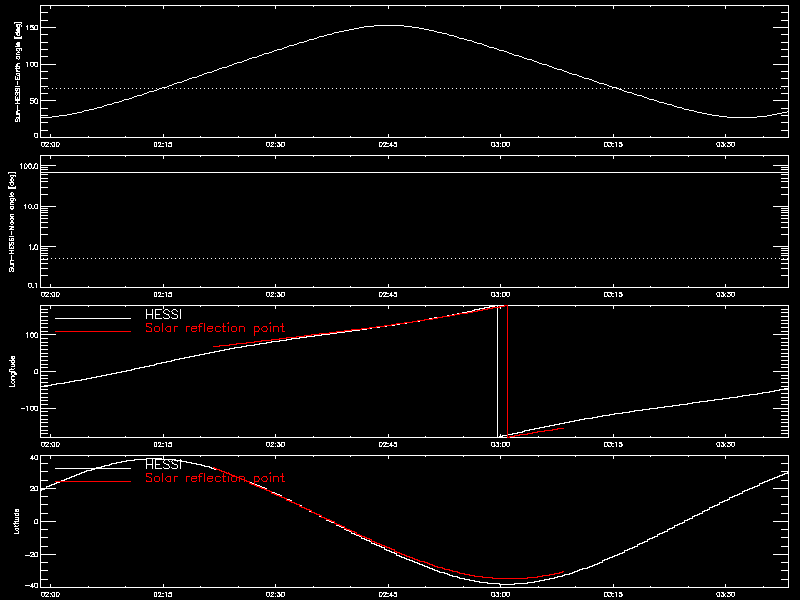Image resolution: width=800 pixels, height=600 pixels.
Task: Click the 'Sun-HESSI-Earth angle [deg]' axis title
Action: [17, 72]
